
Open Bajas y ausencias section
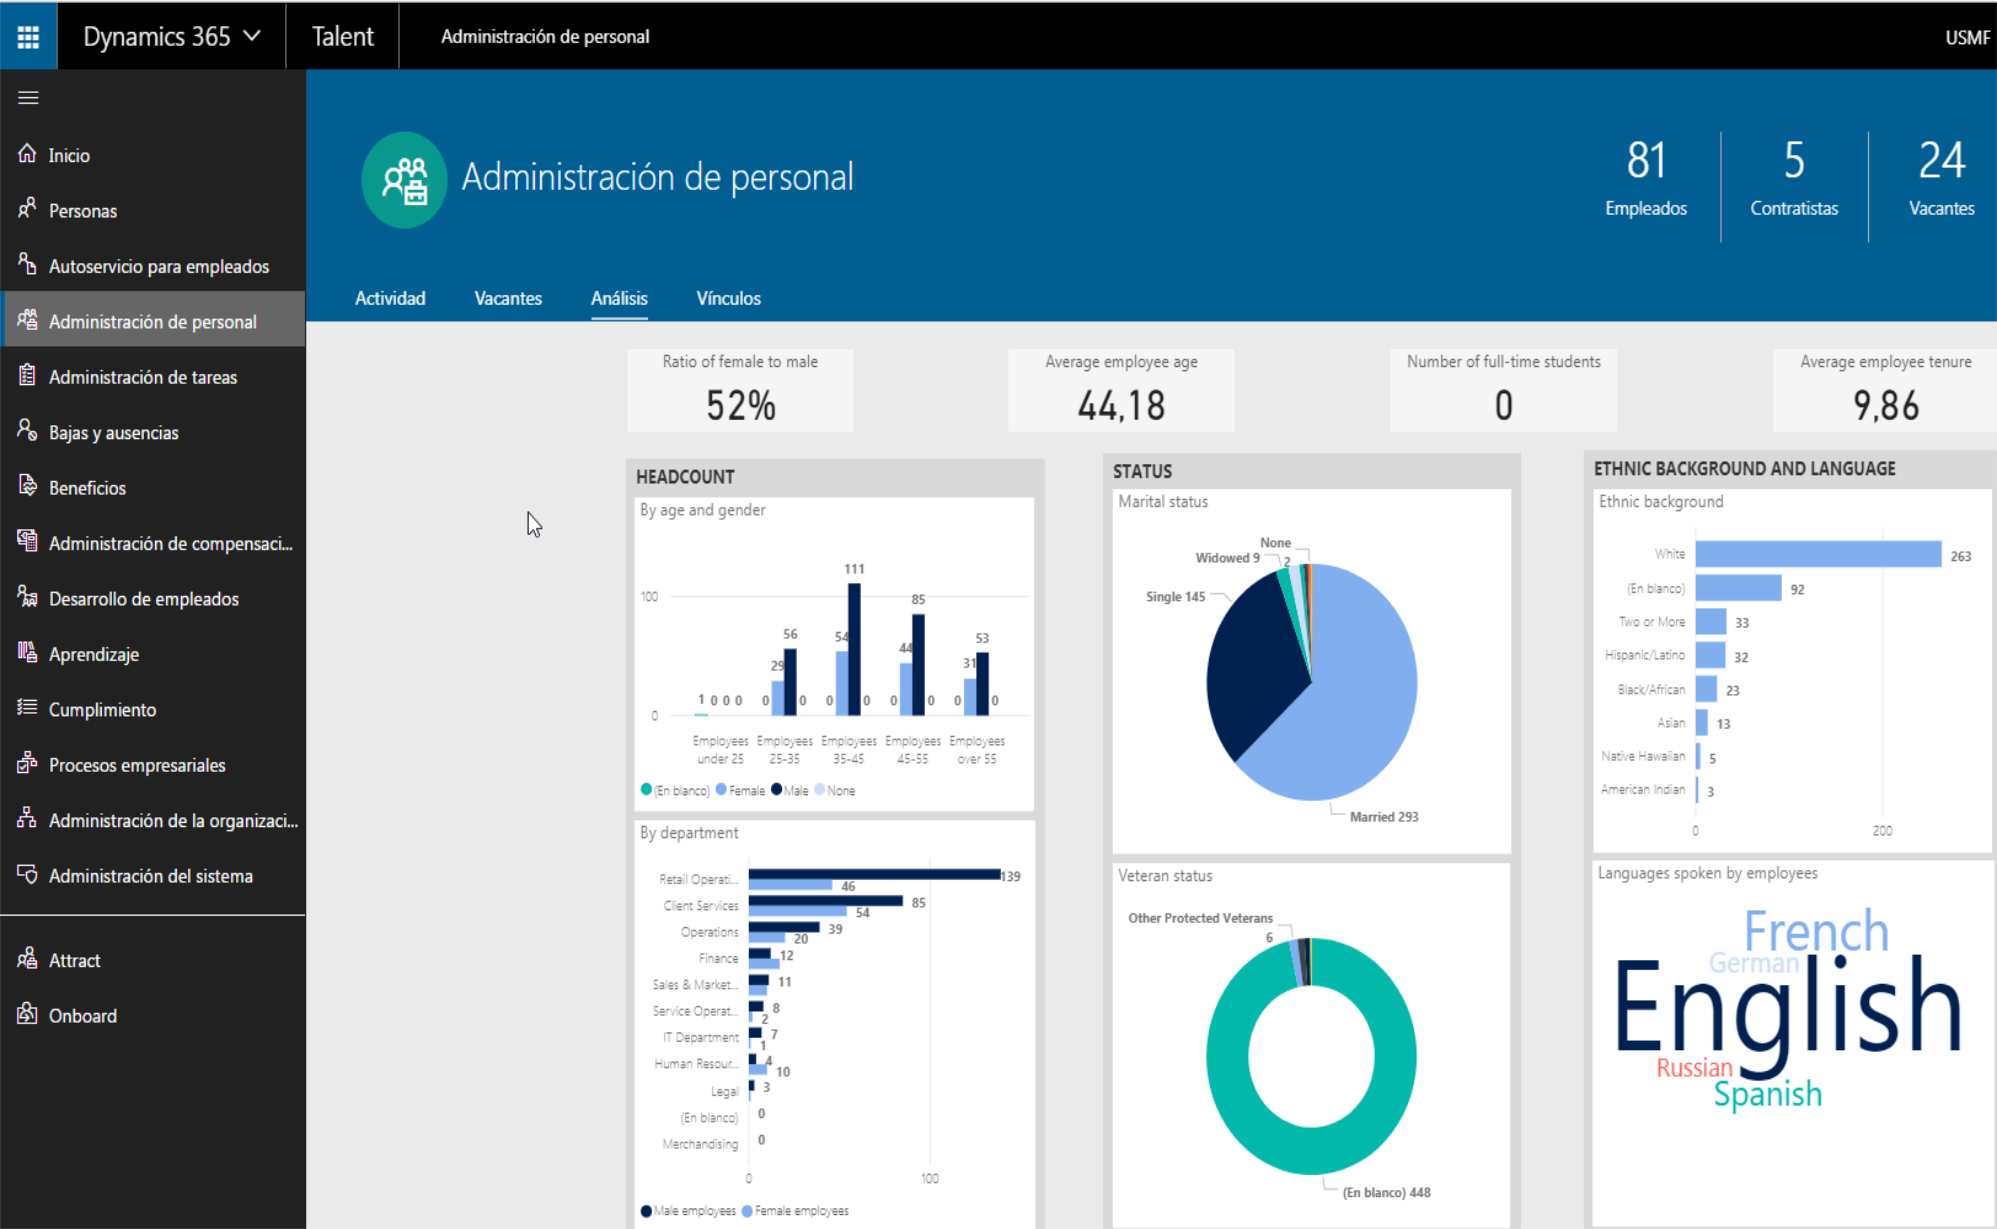click(153, 432)
